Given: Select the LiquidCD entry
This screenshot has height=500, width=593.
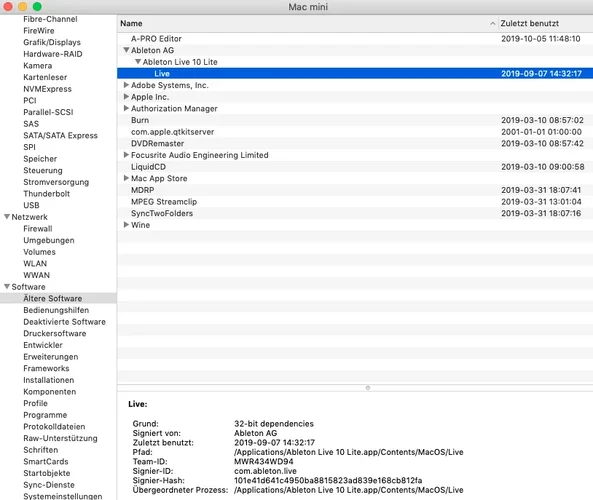Looking at the screenshot, I should coord(355,167).
